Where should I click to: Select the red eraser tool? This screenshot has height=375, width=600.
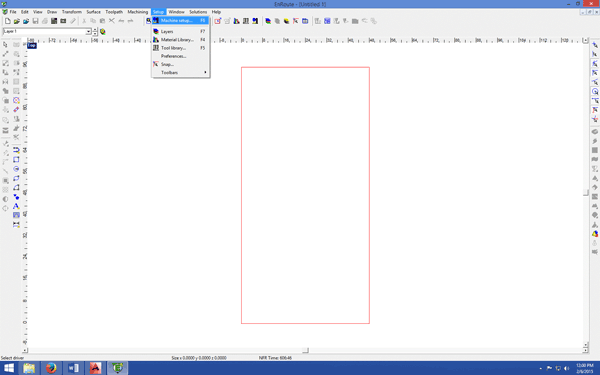point(16,110)
